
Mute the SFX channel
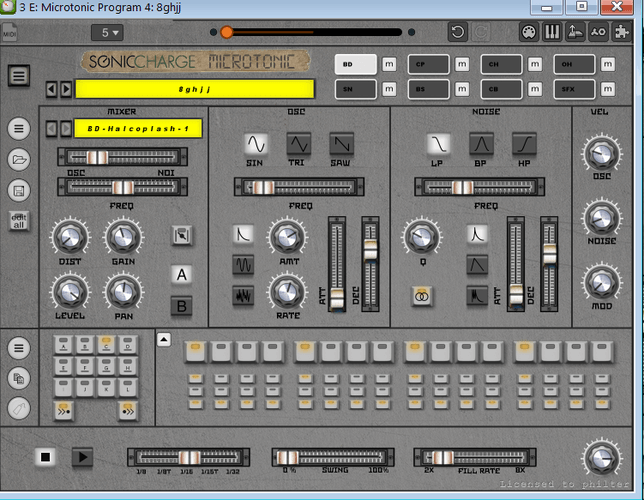[608, 89]
